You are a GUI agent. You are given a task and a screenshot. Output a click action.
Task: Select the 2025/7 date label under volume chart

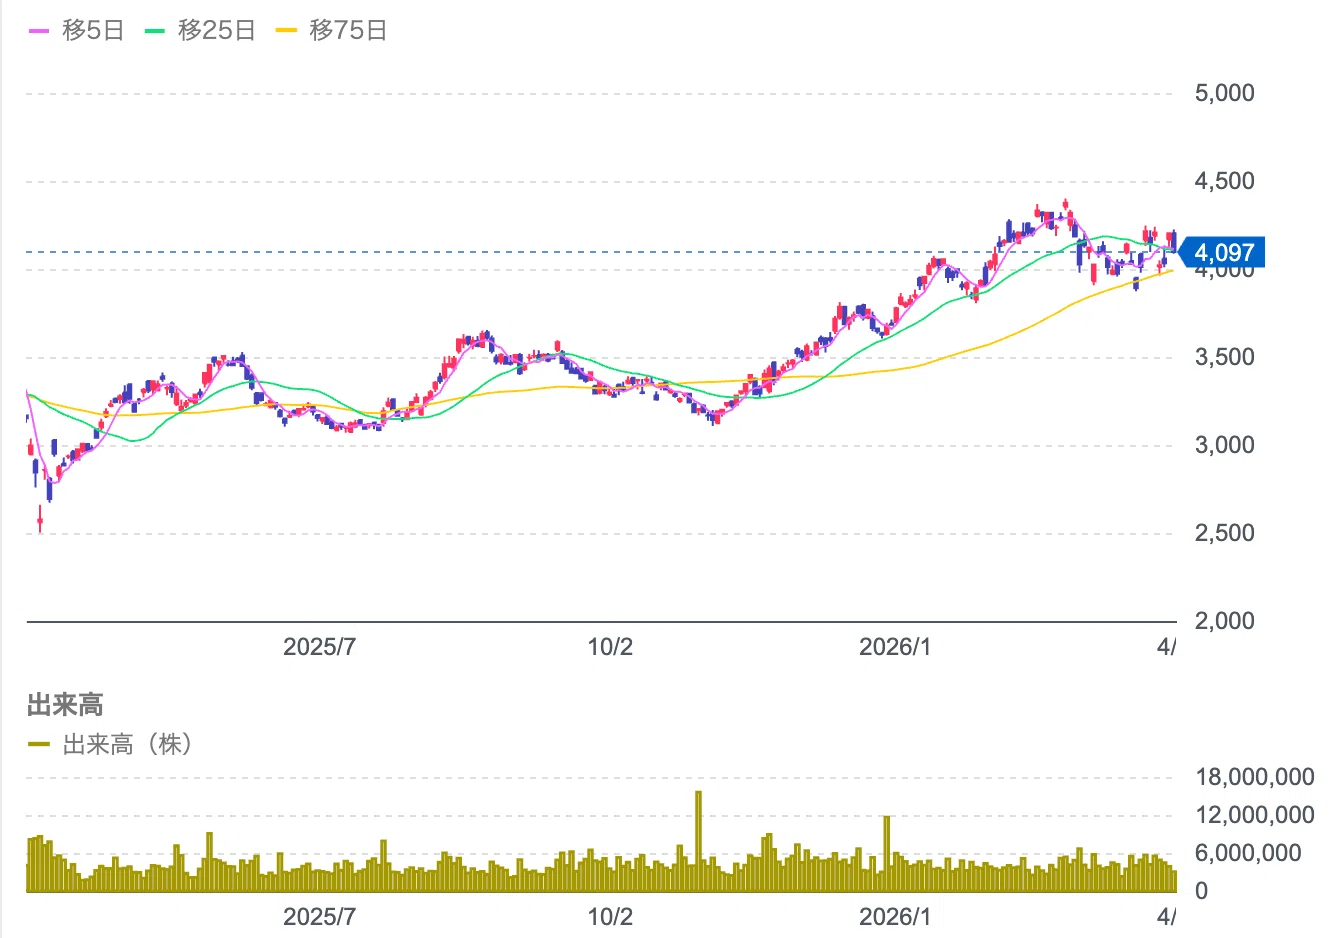coord(319,917)
